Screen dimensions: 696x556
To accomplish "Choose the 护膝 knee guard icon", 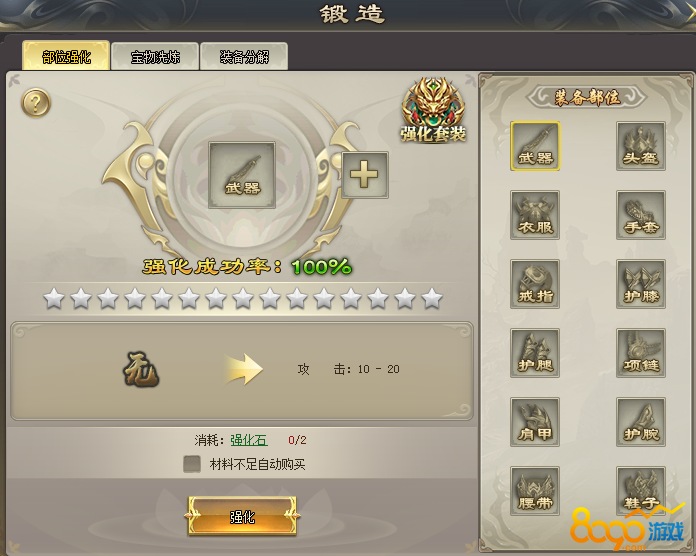I will pyautogui.click(x=641, y=284).
